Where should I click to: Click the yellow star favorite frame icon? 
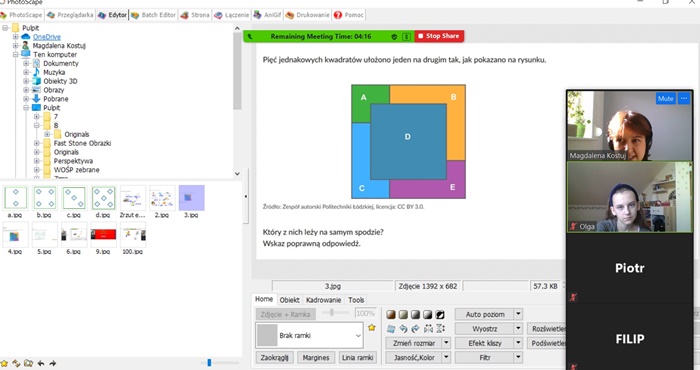371,328
